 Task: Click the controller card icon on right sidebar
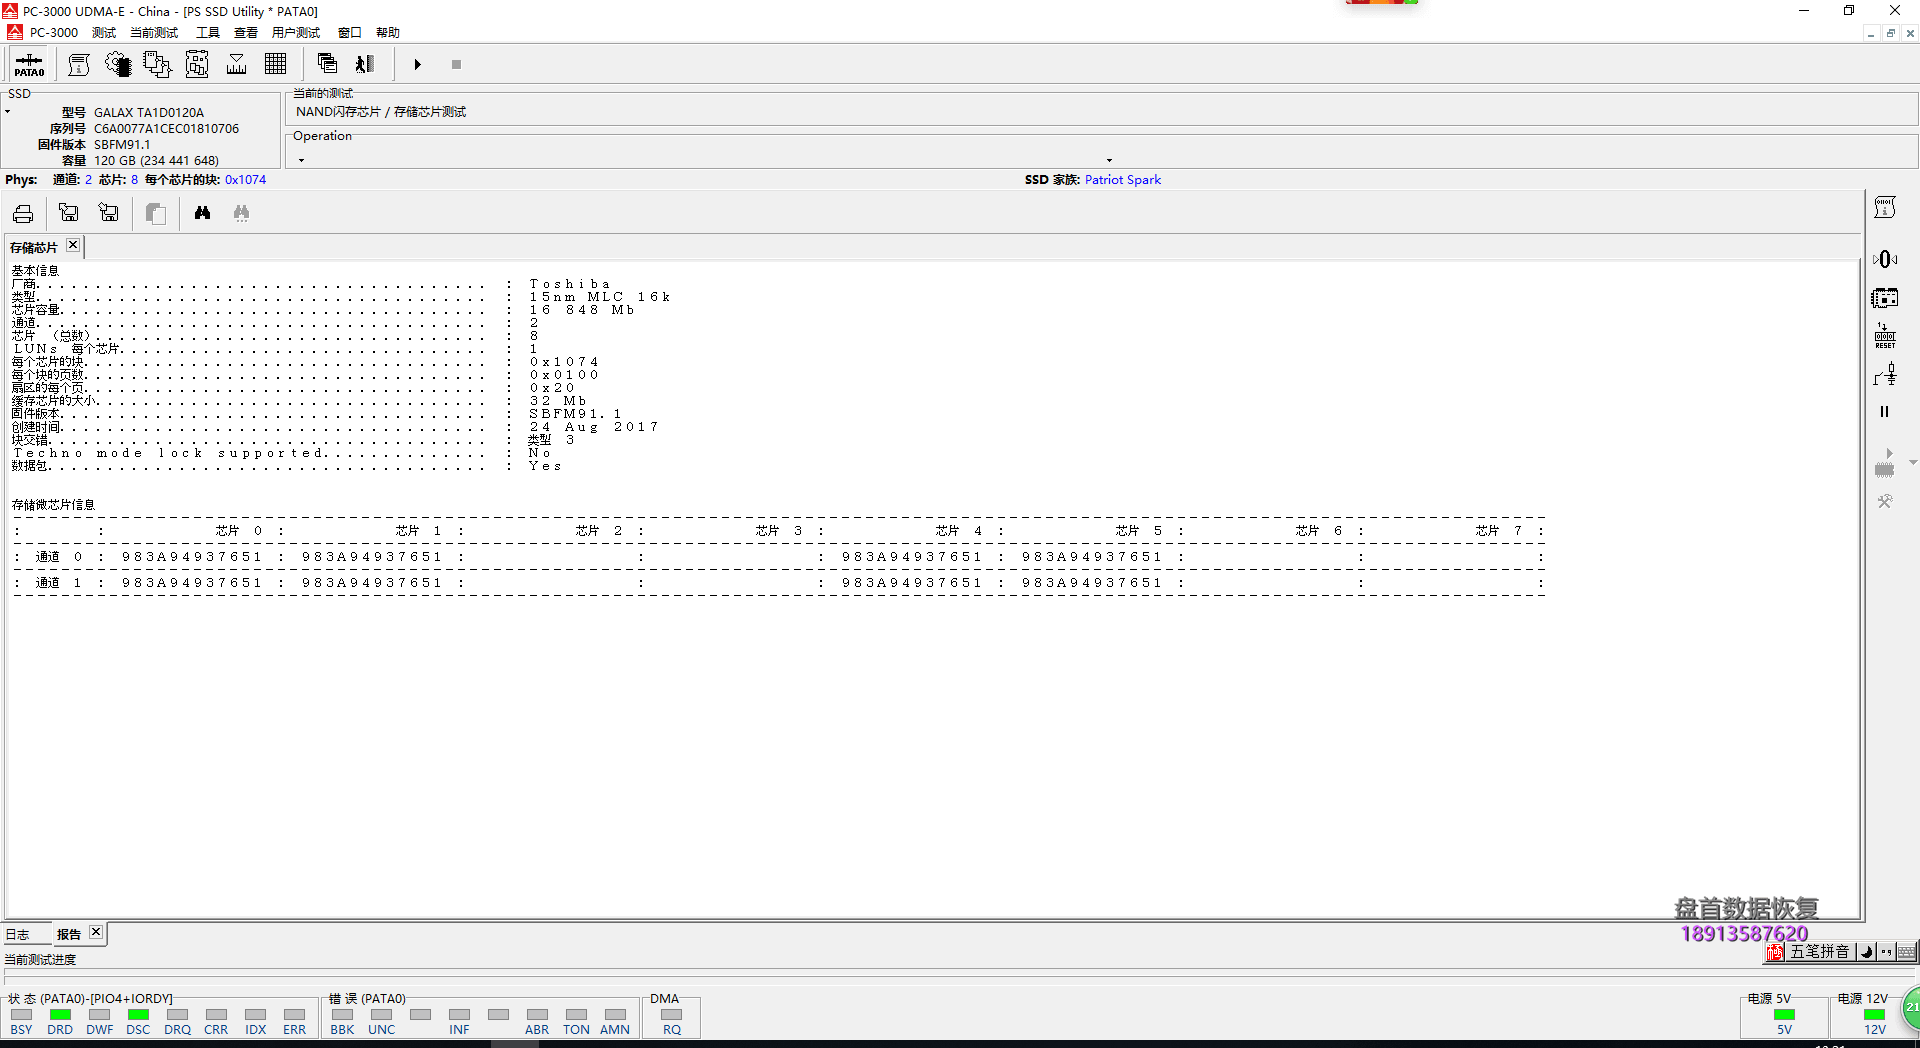point(1885,298)
